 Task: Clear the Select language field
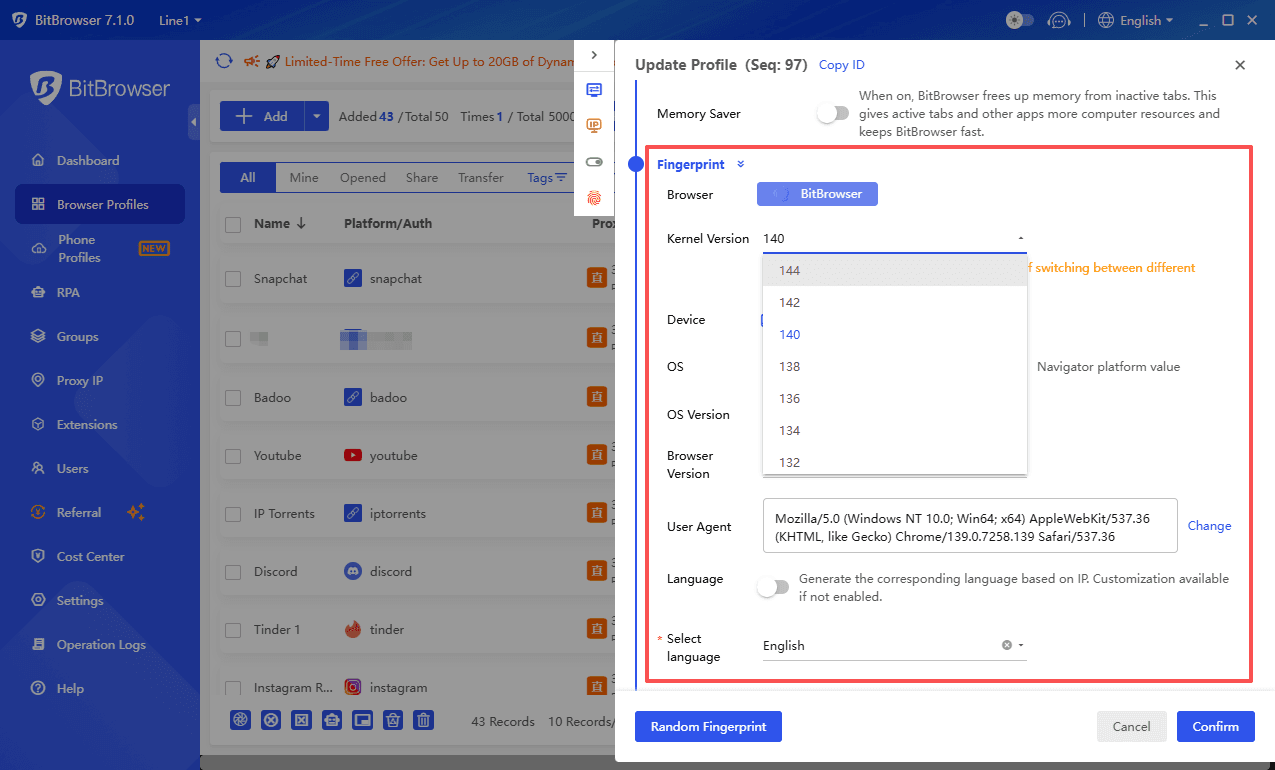(1007, 645)
